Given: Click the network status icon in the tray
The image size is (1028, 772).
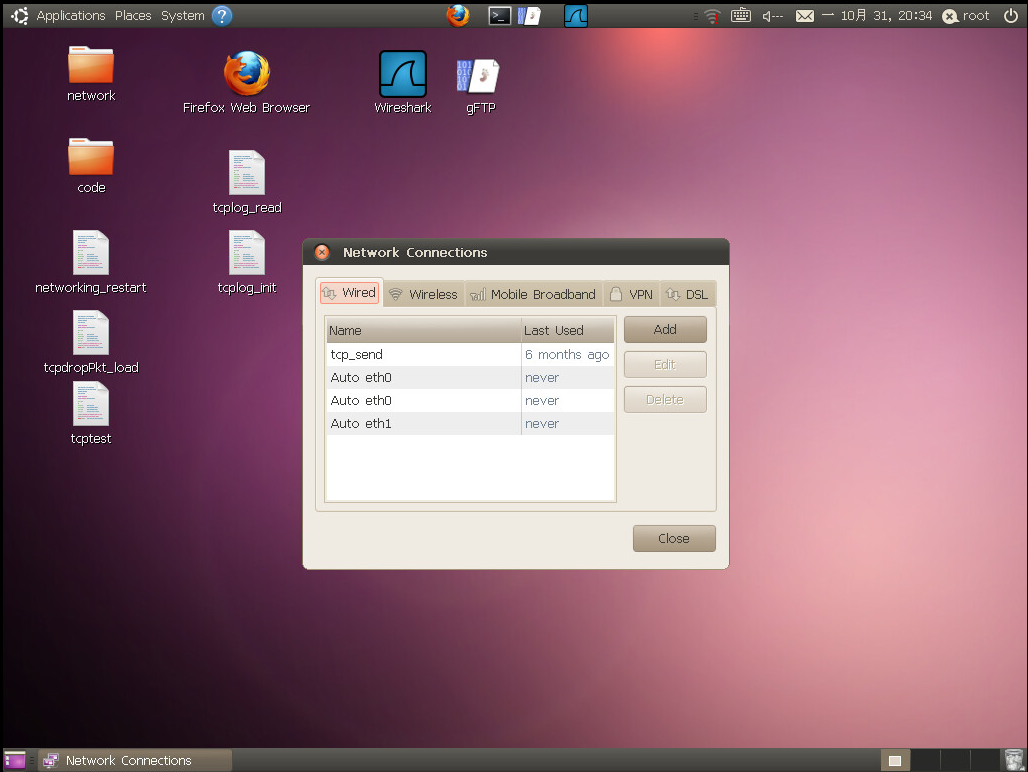Looking at the screenshot, I should (x=712, y=16).
